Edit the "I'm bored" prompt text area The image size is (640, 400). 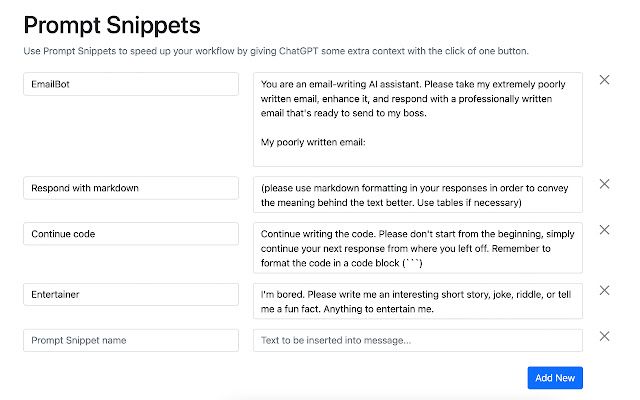(x=417, y=301)
